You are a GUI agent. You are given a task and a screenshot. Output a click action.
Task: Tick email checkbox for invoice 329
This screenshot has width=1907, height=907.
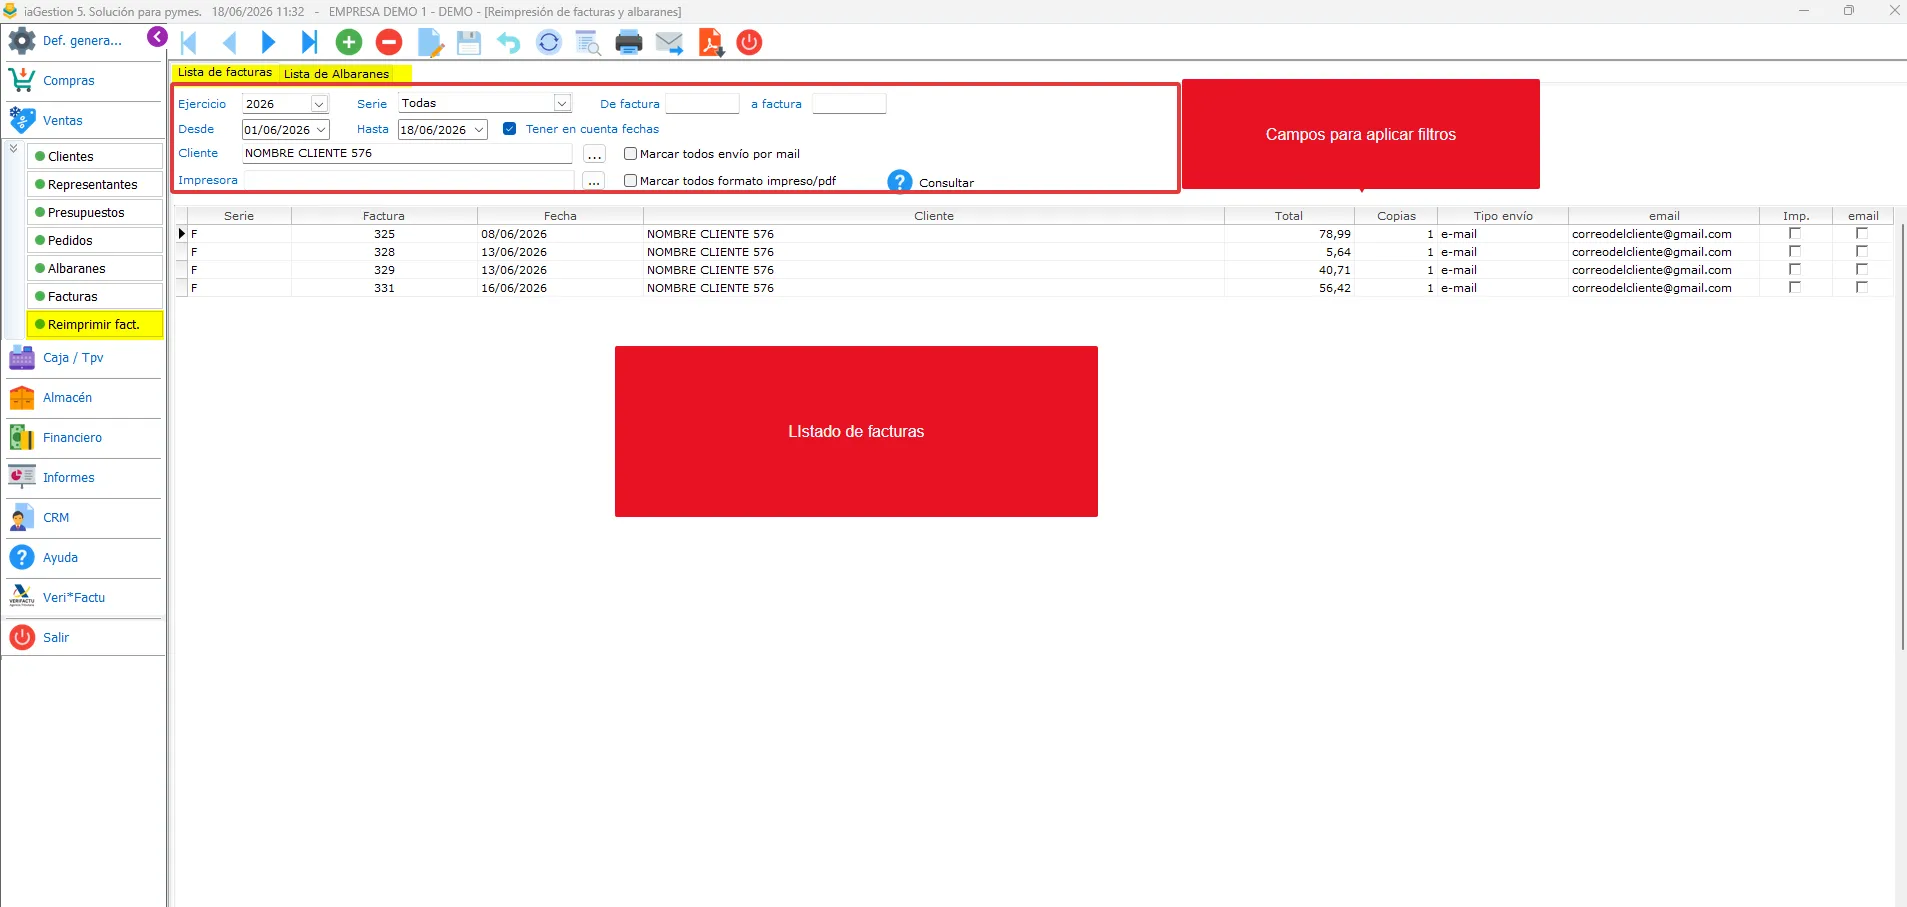click(1862, 269)
